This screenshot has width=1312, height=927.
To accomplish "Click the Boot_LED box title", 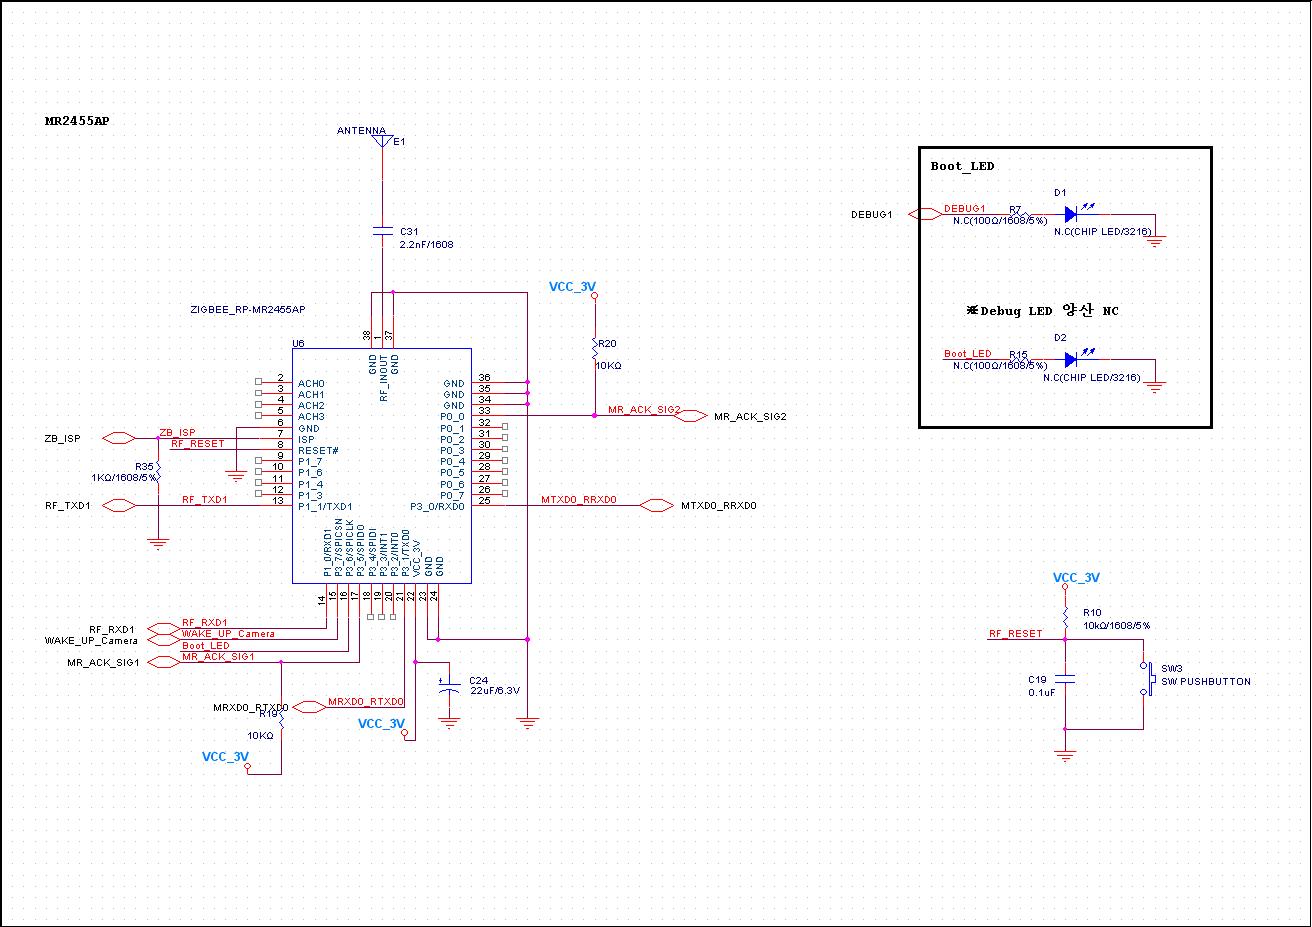I will point(962,166).
